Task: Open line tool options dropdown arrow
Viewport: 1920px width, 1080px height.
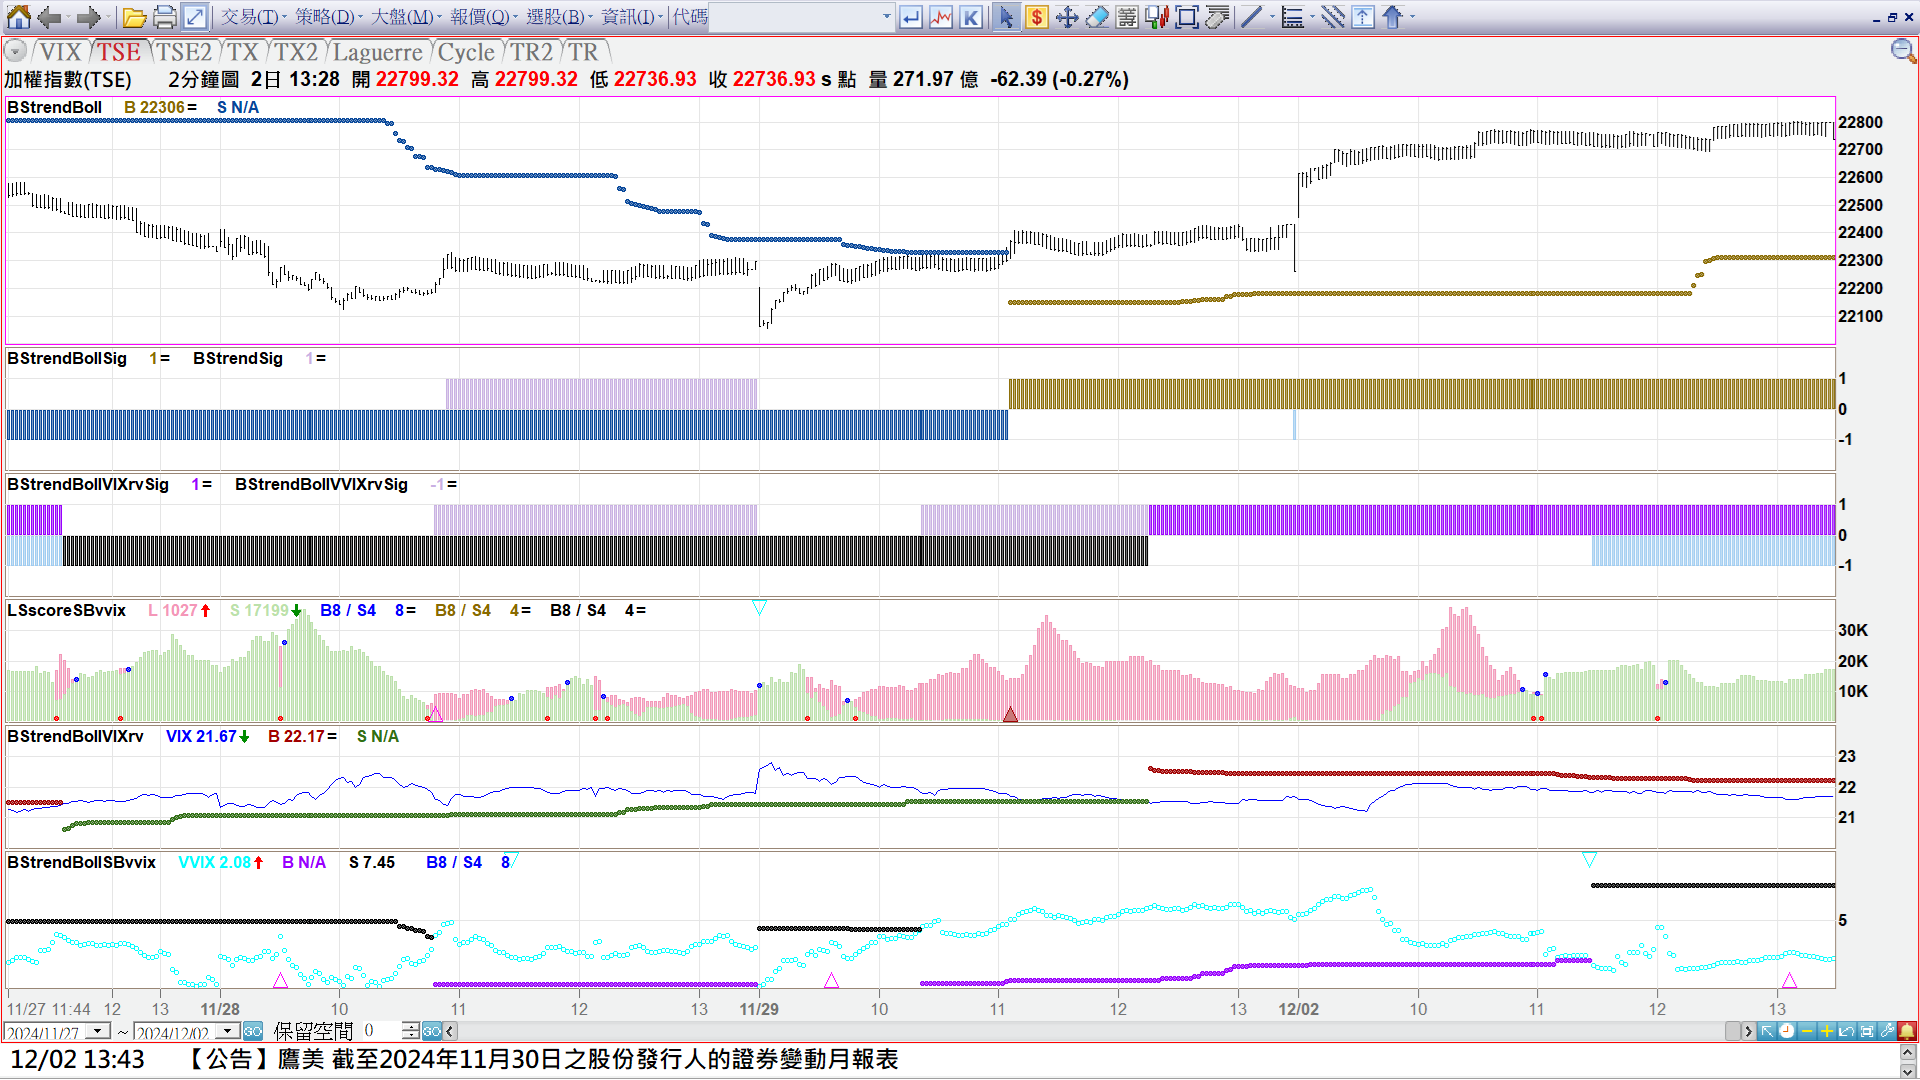Action: (1271, 17)
